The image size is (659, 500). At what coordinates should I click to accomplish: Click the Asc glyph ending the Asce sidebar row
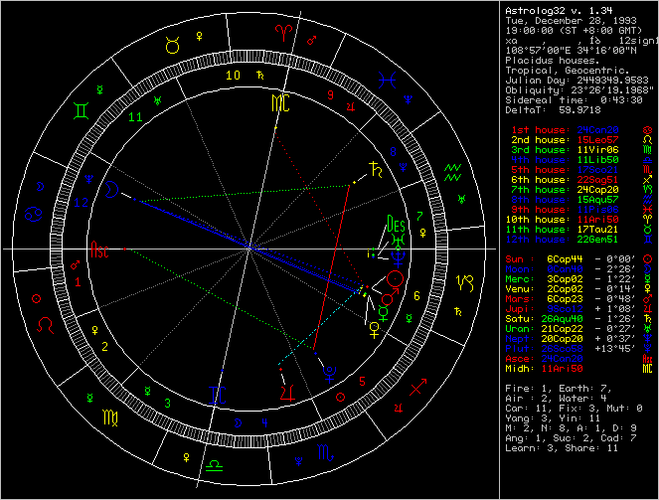[648, 359]
